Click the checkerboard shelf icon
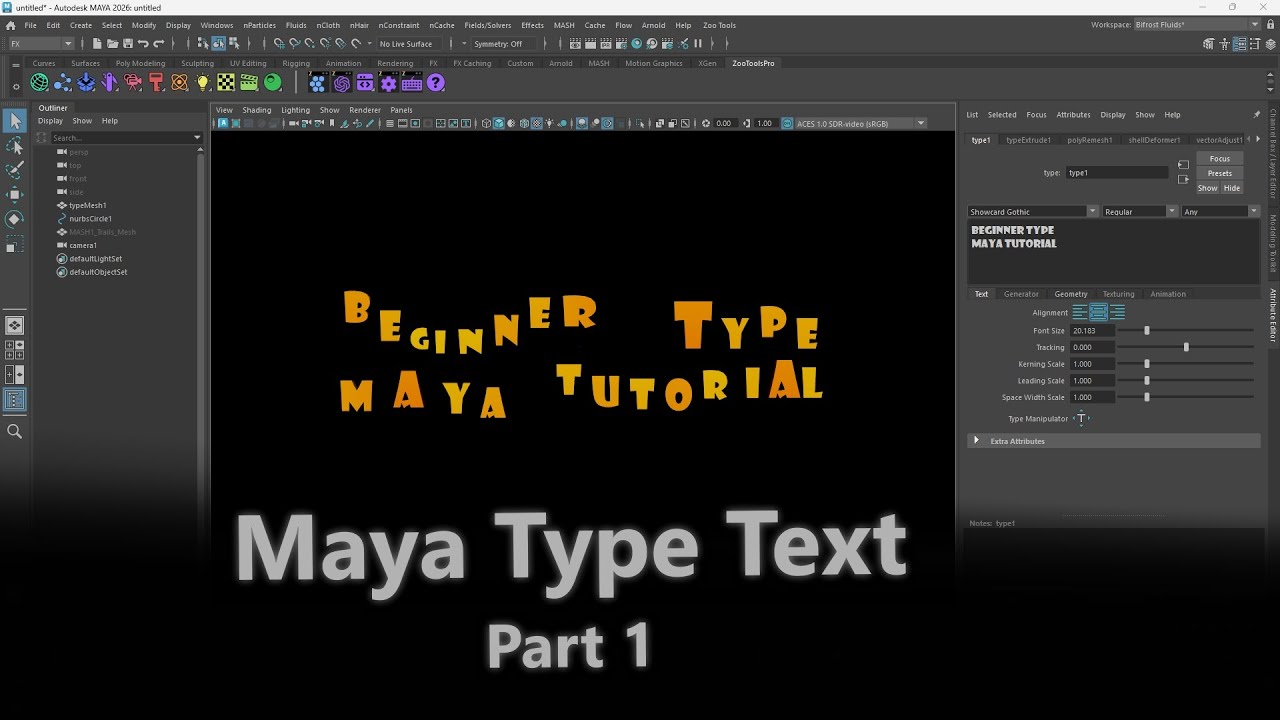This screenshot has height=720, width=1280. (227, 83)
